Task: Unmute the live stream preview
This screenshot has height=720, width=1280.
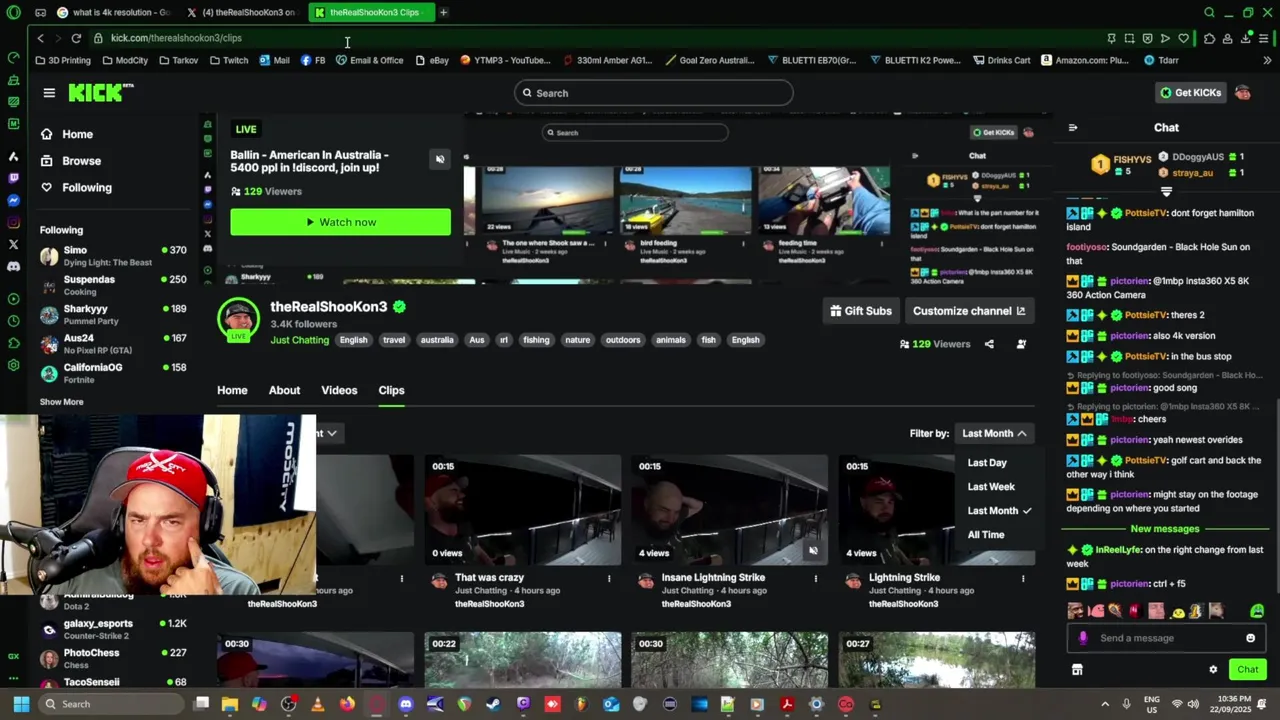Action: tap(440, 159)
